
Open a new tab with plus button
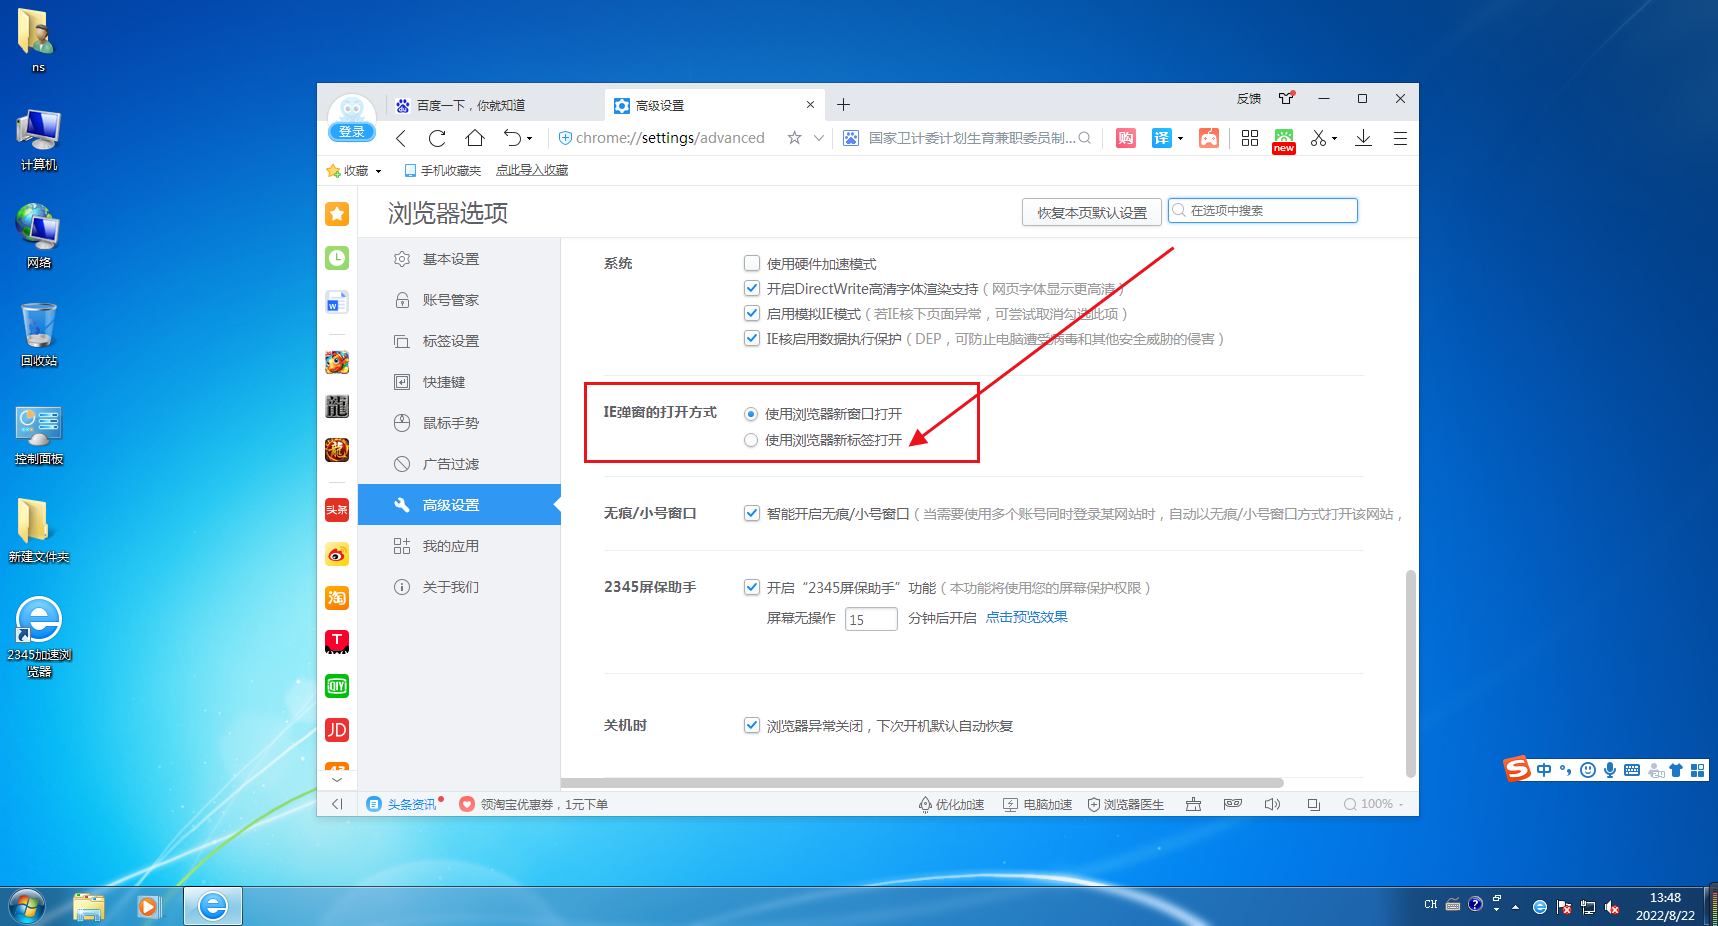pyautogui.click(x=843, y=104)
